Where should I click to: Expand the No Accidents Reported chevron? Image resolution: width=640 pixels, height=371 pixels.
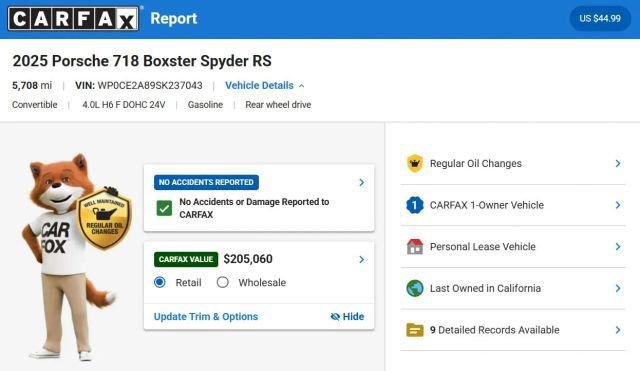tap(362, 182)
